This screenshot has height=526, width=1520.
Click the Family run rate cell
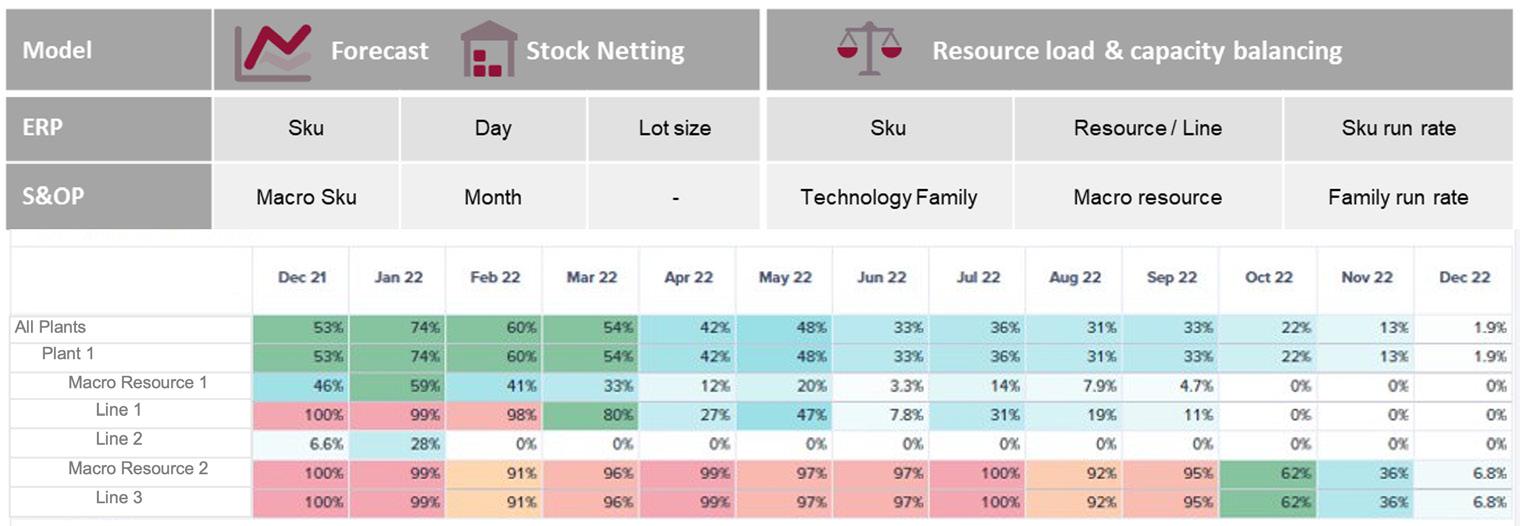point(1397,197)
